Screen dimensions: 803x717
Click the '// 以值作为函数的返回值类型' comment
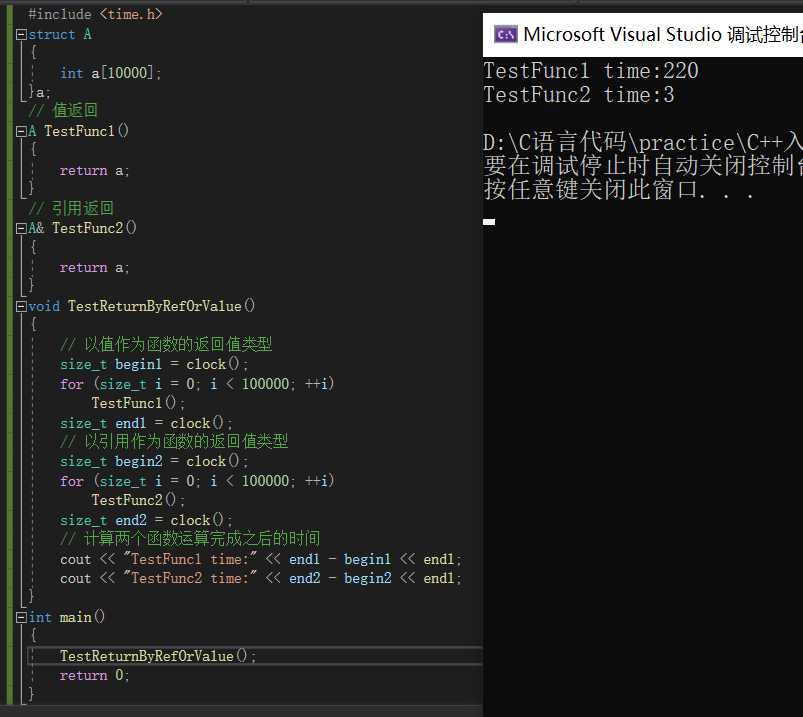coord(166,344)
